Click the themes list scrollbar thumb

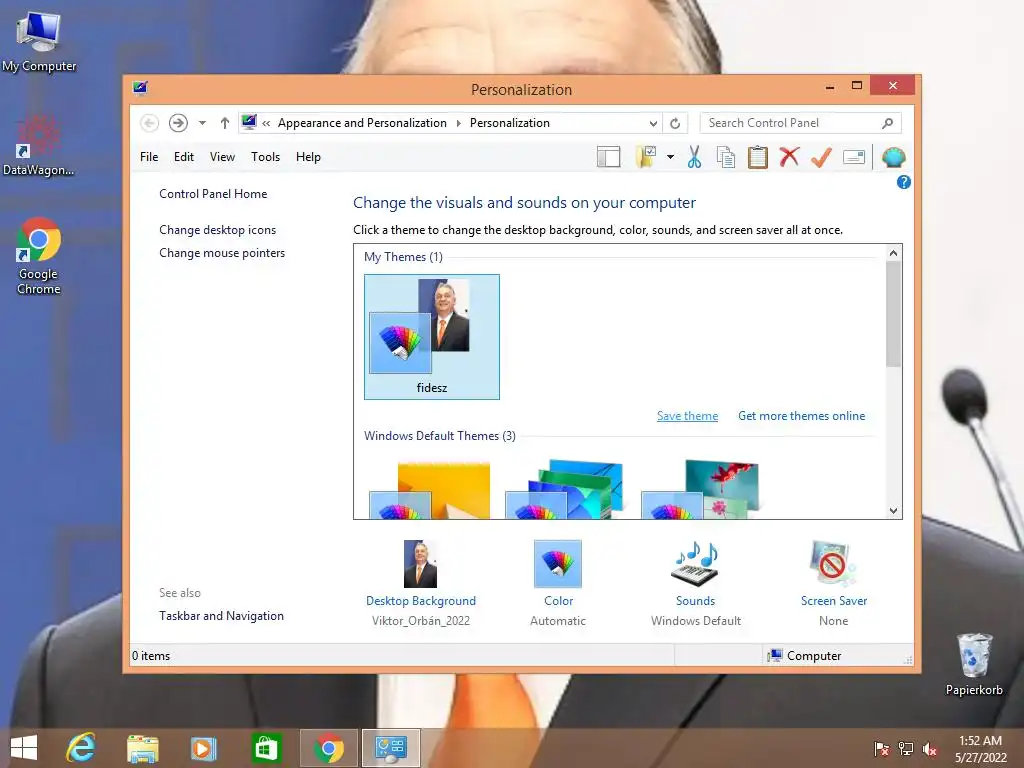coord(893,314)
